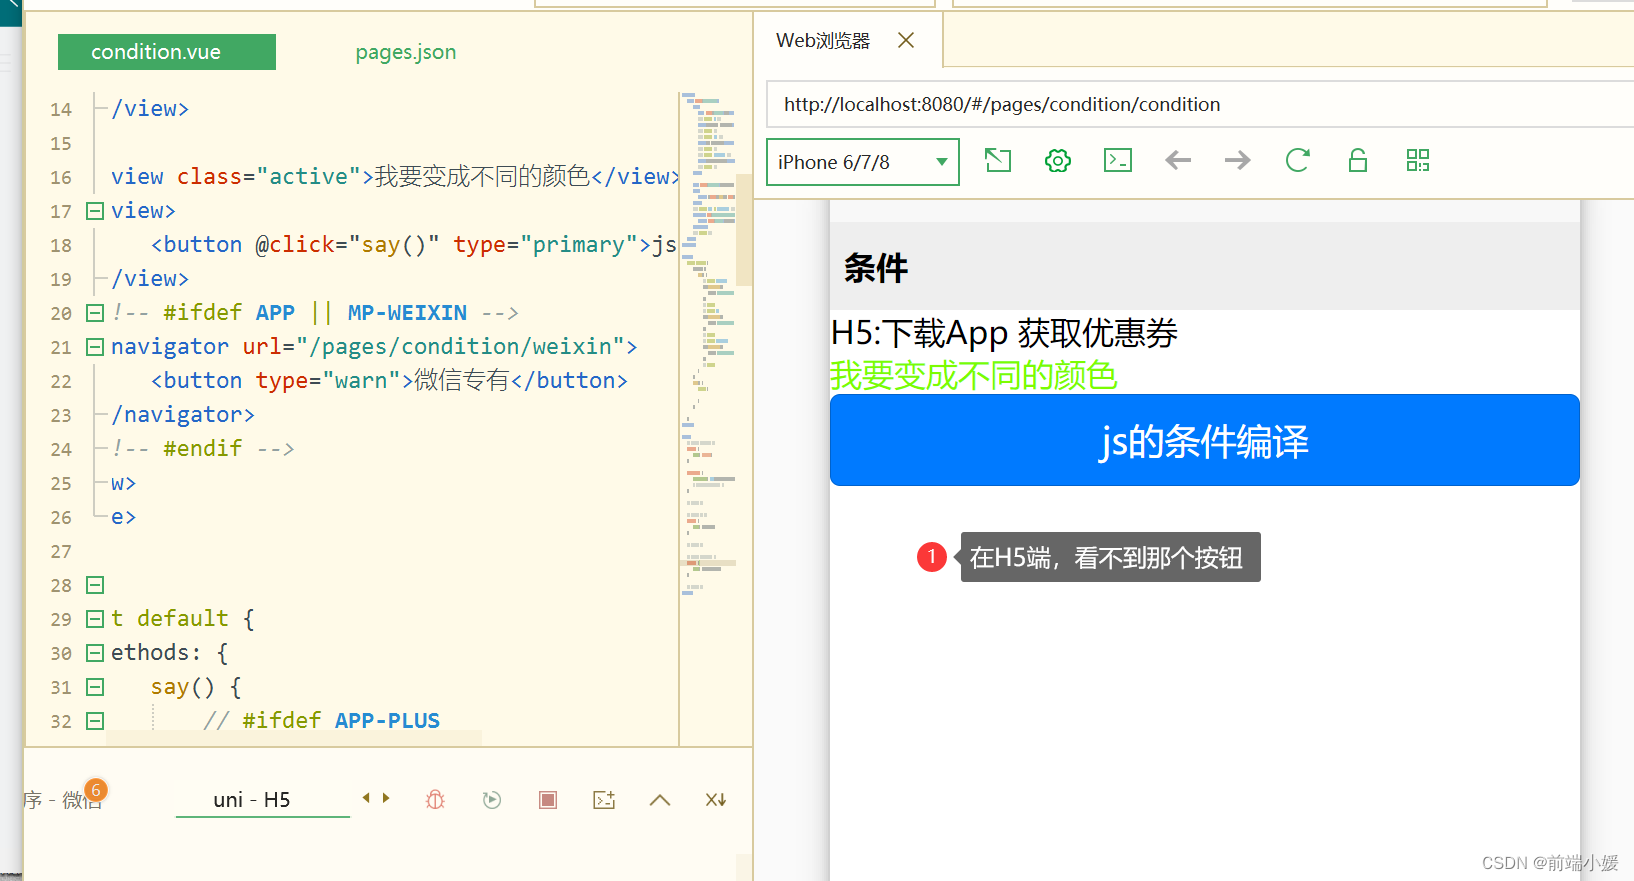Click the 条件 page title in preview
The height and width of the screenshot is (881, 1634).
876,268
